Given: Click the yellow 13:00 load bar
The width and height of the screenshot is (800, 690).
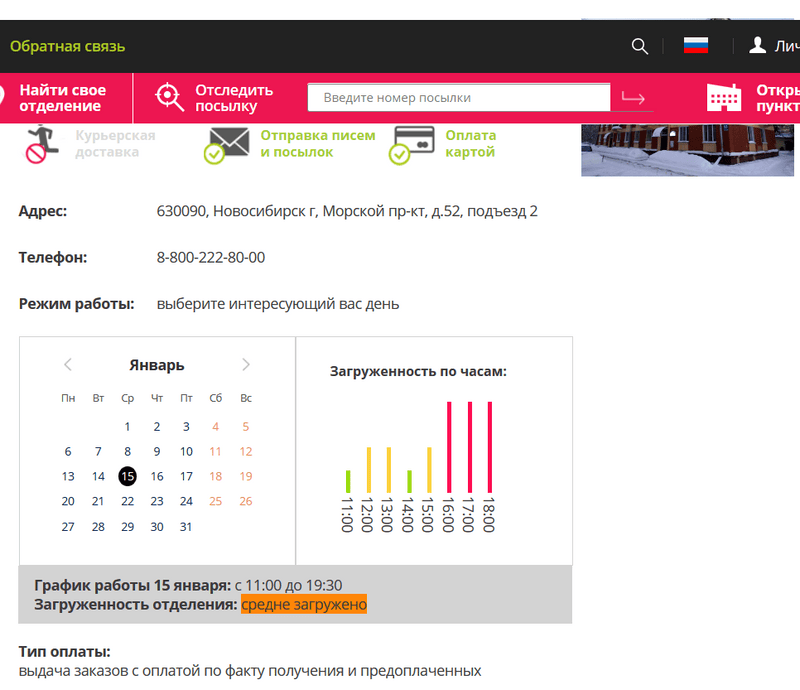Looking at the screenshot, I should tap(389, 470).
